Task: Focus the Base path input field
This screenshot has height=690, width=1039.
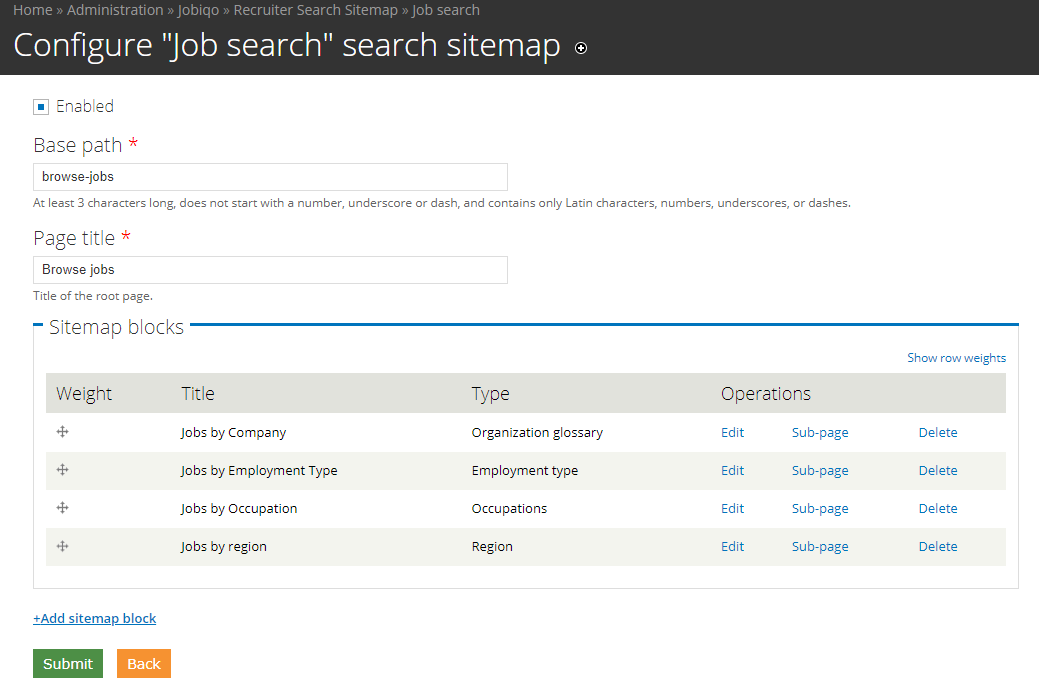Action: [x=270, y=177]
